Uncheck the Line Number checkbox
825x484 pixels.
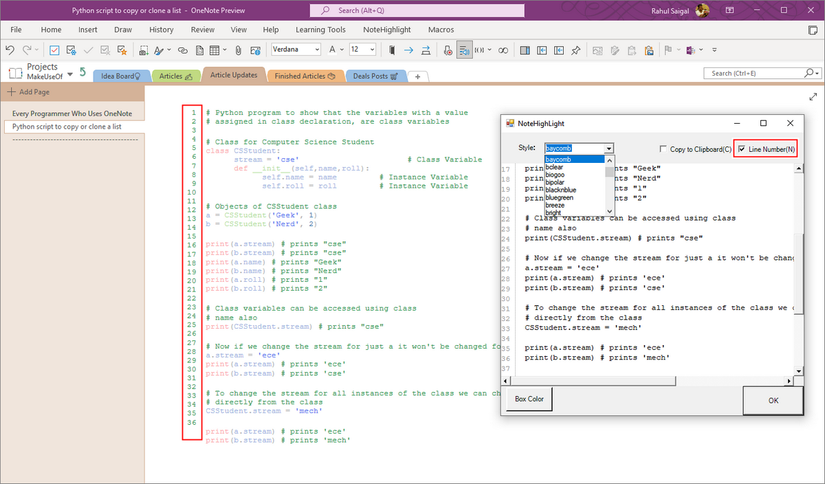(x=741, y=149)
